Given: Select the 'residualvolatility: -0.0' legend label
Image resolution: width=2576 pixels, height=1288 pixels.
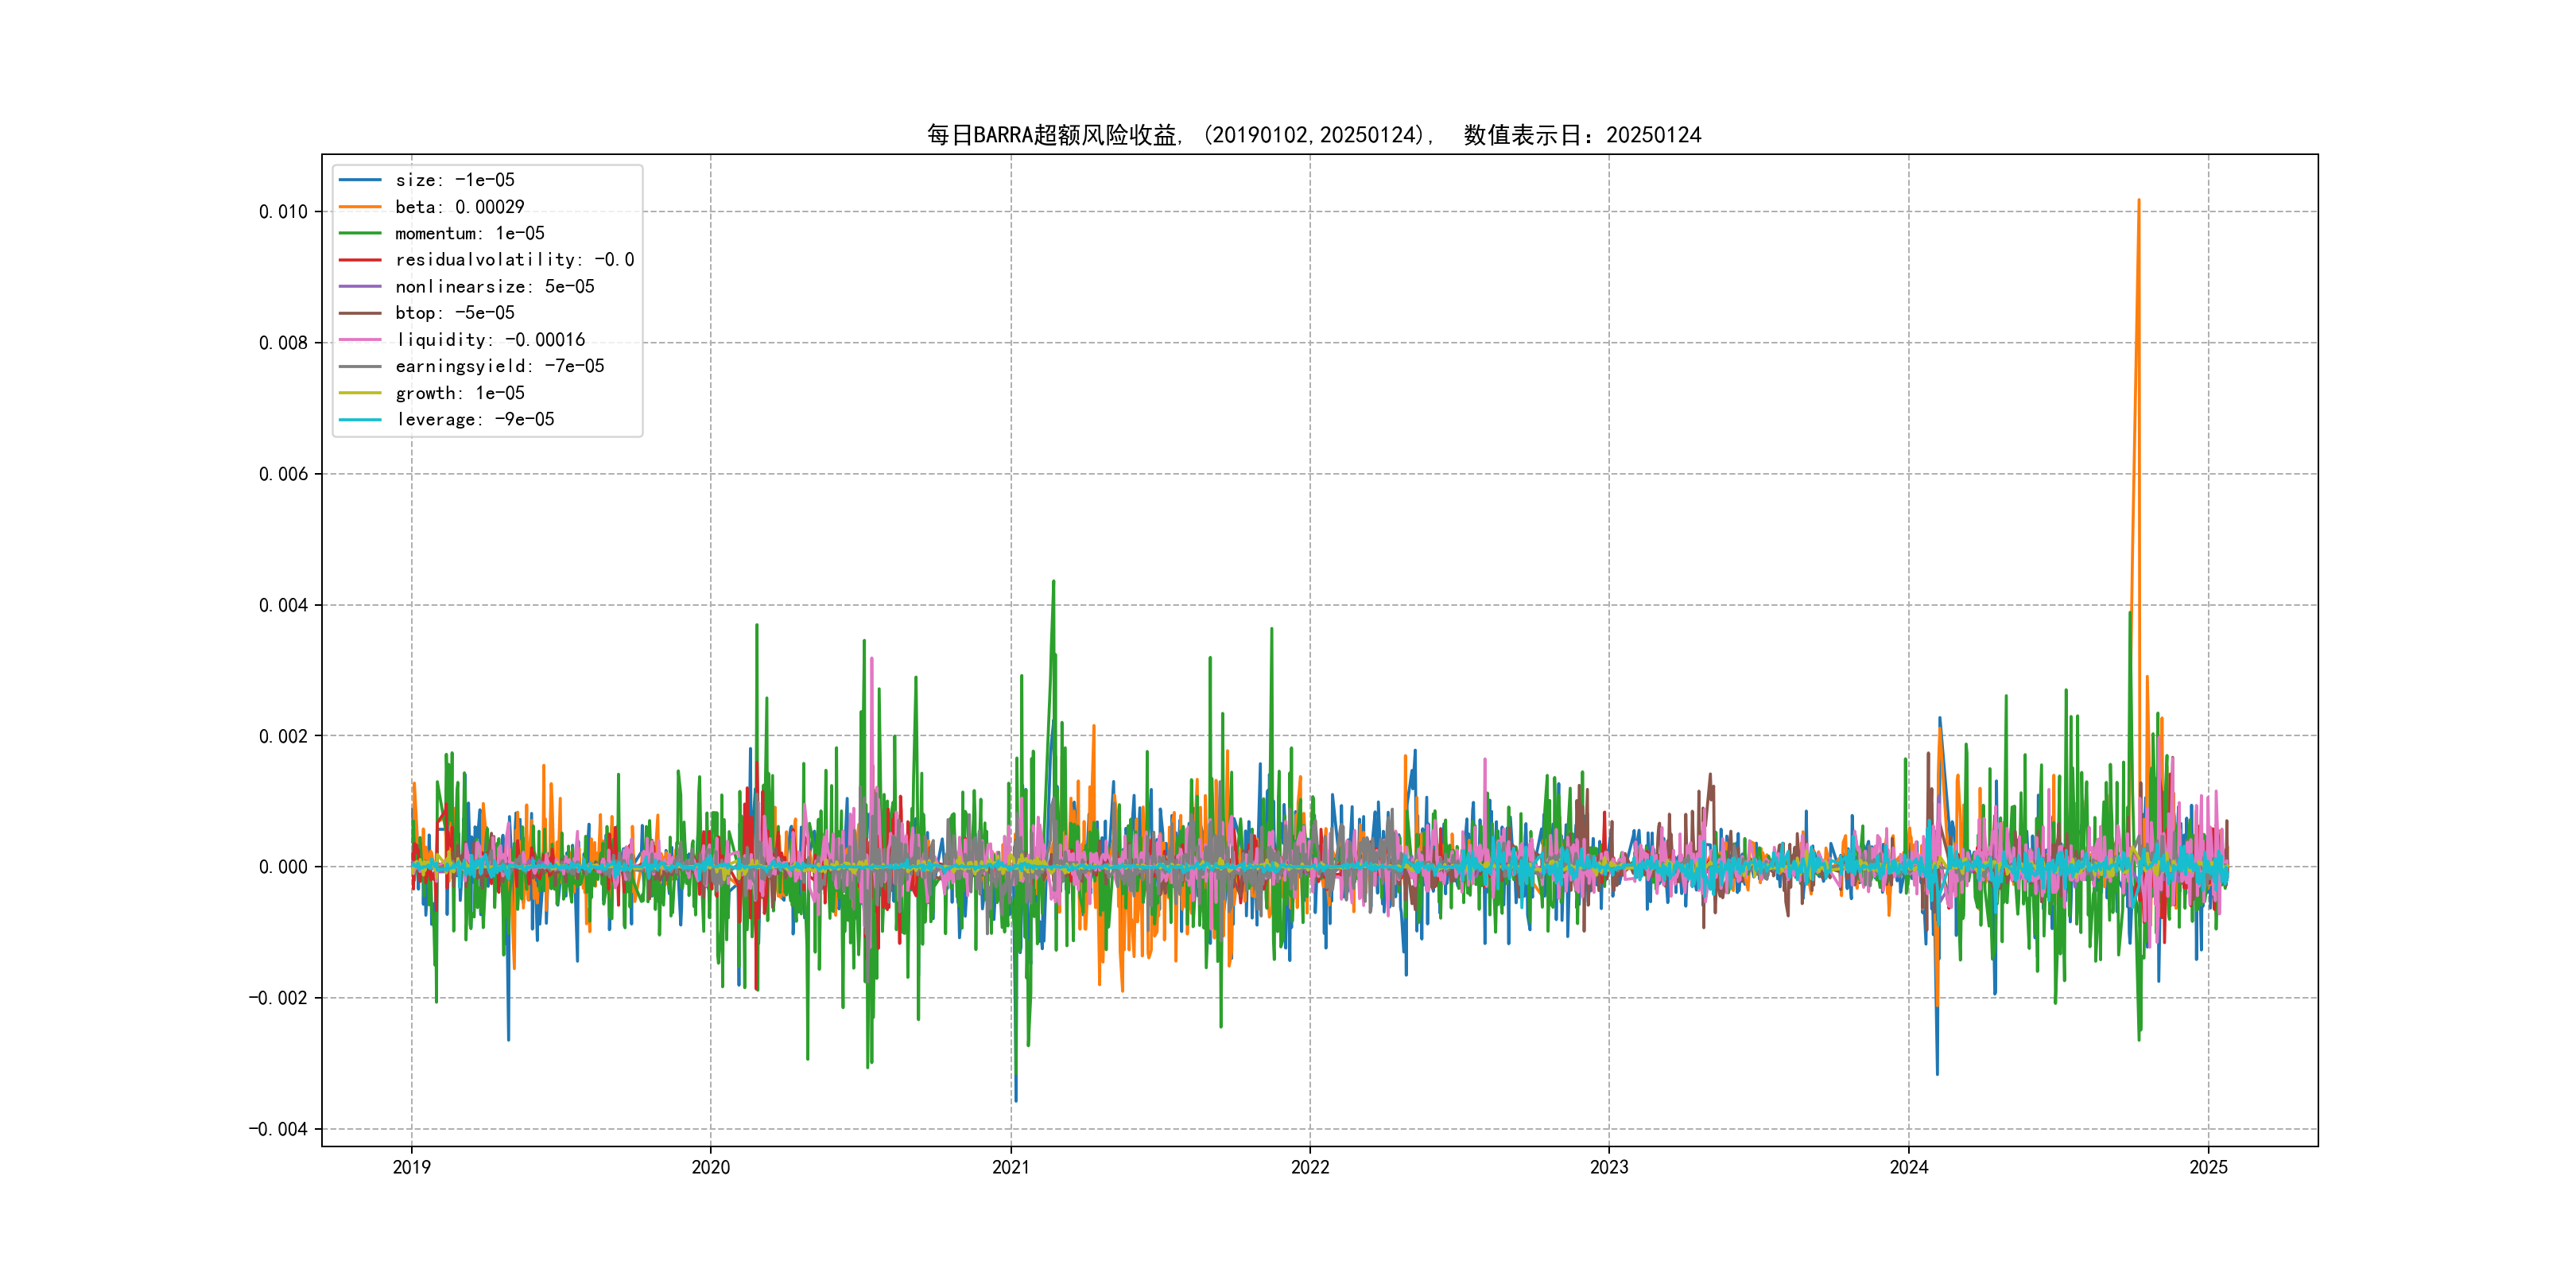Looking at the screenshot, I should click(514, 260).
